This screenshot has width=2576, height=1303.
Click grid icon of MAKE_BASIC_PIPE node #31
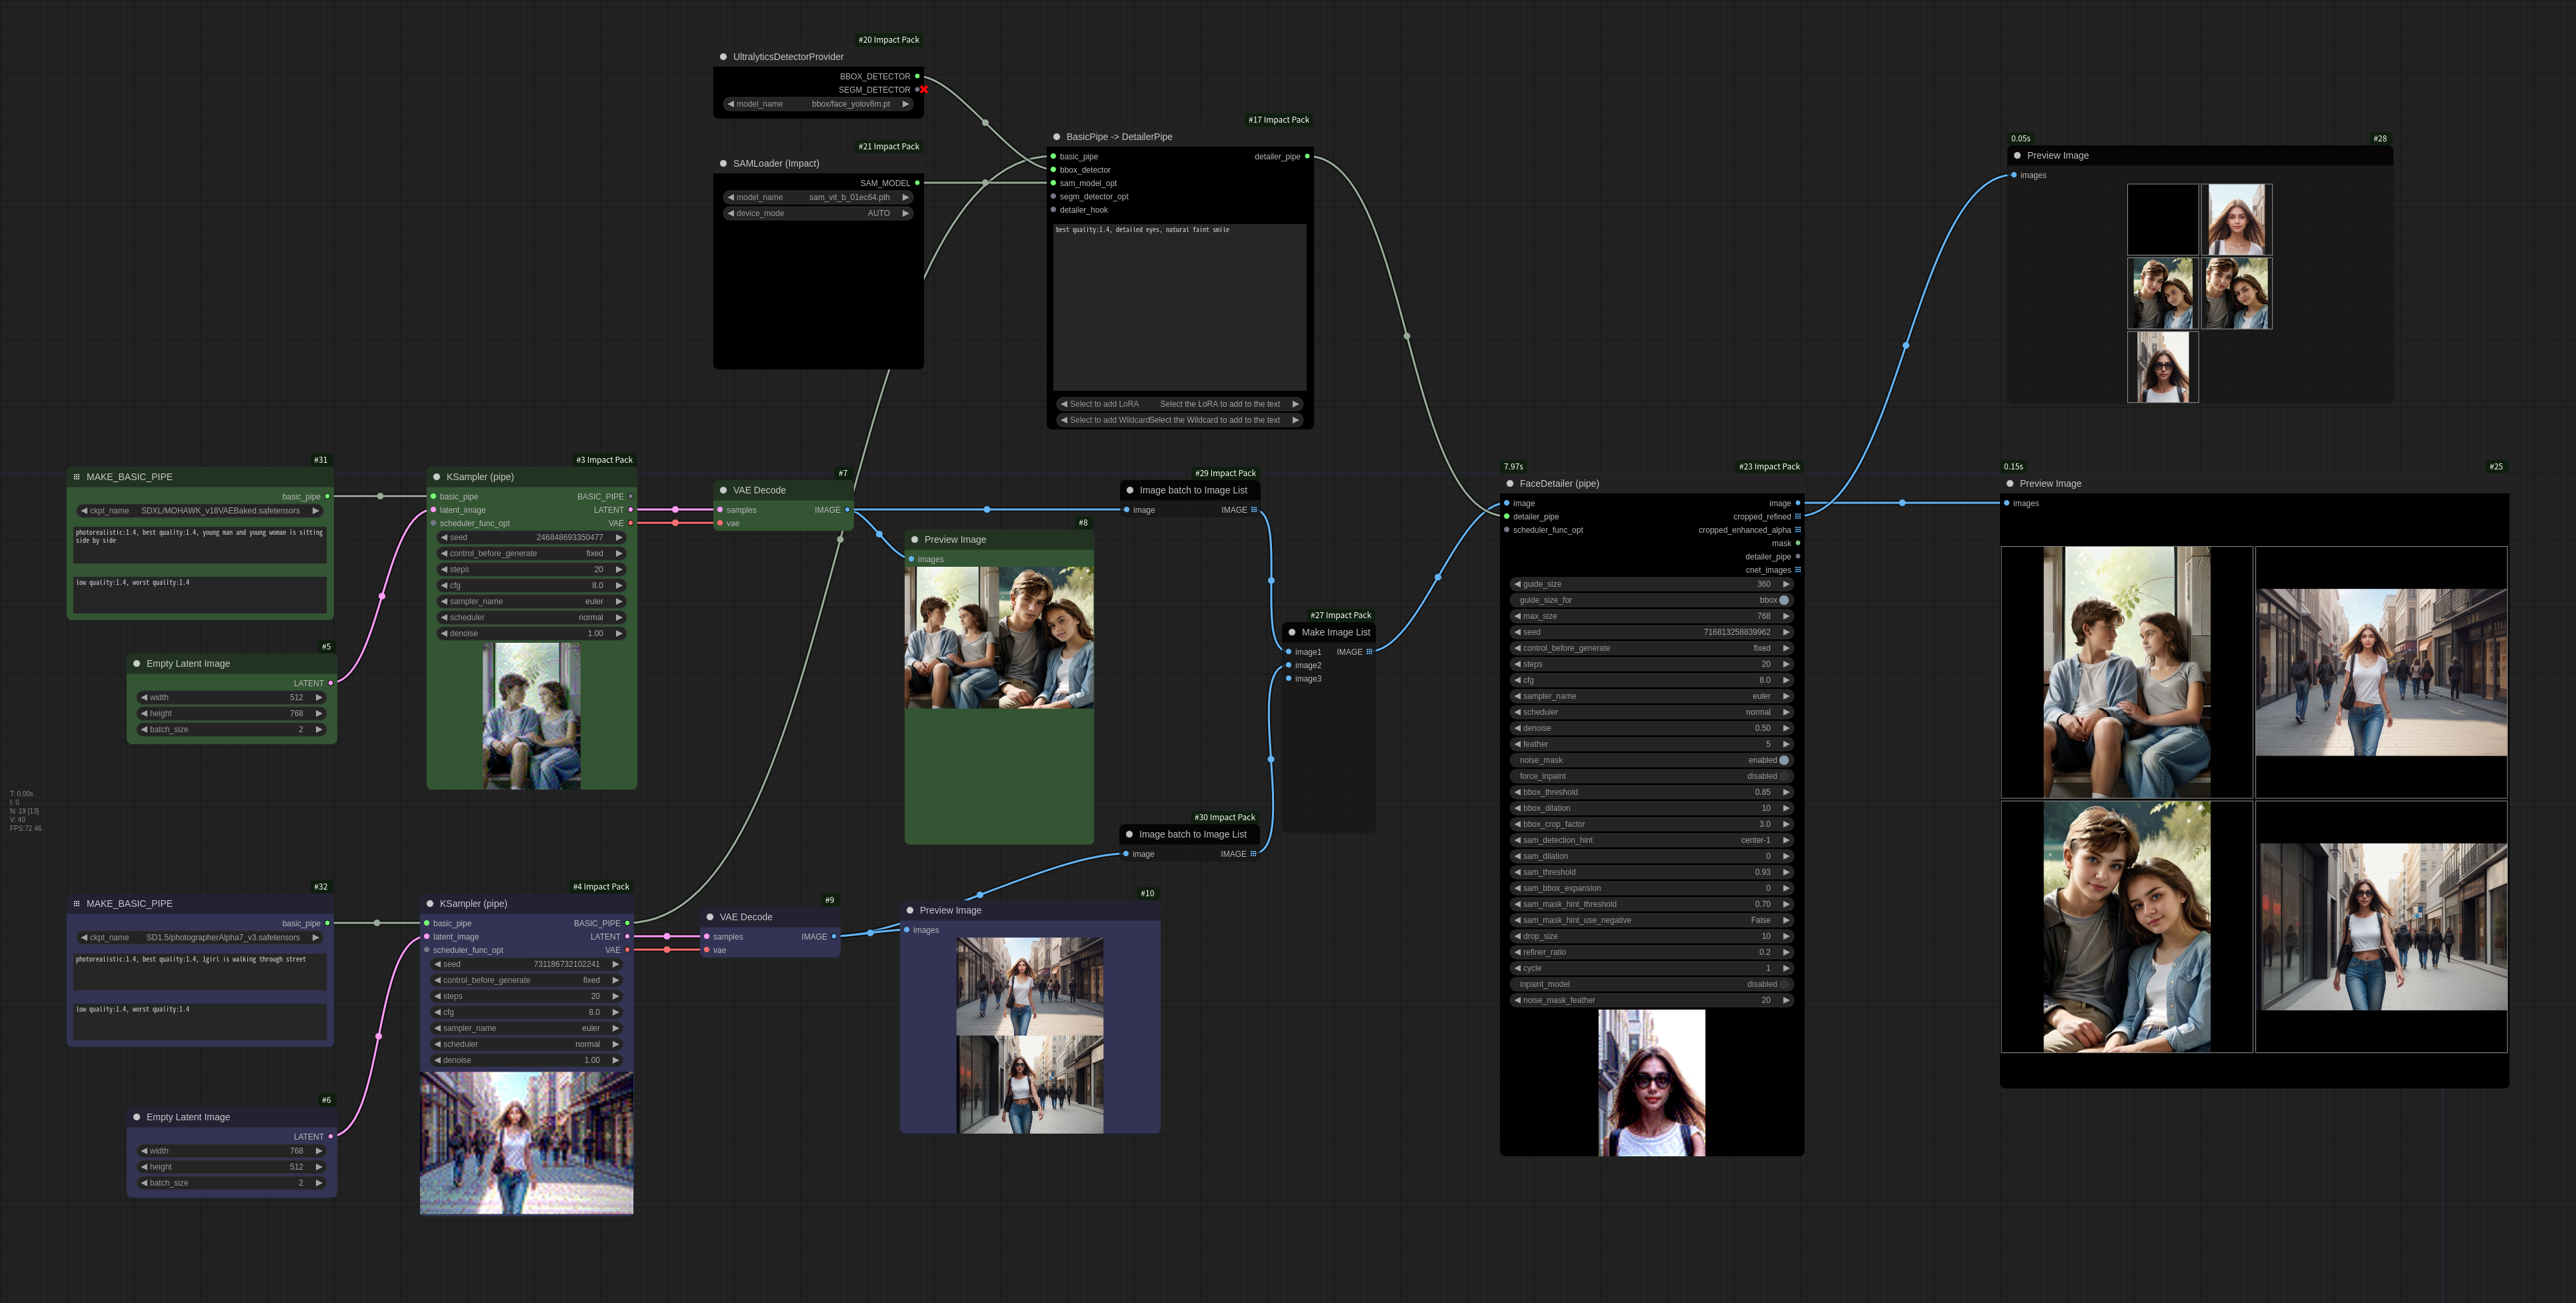(x=77, y=477)
